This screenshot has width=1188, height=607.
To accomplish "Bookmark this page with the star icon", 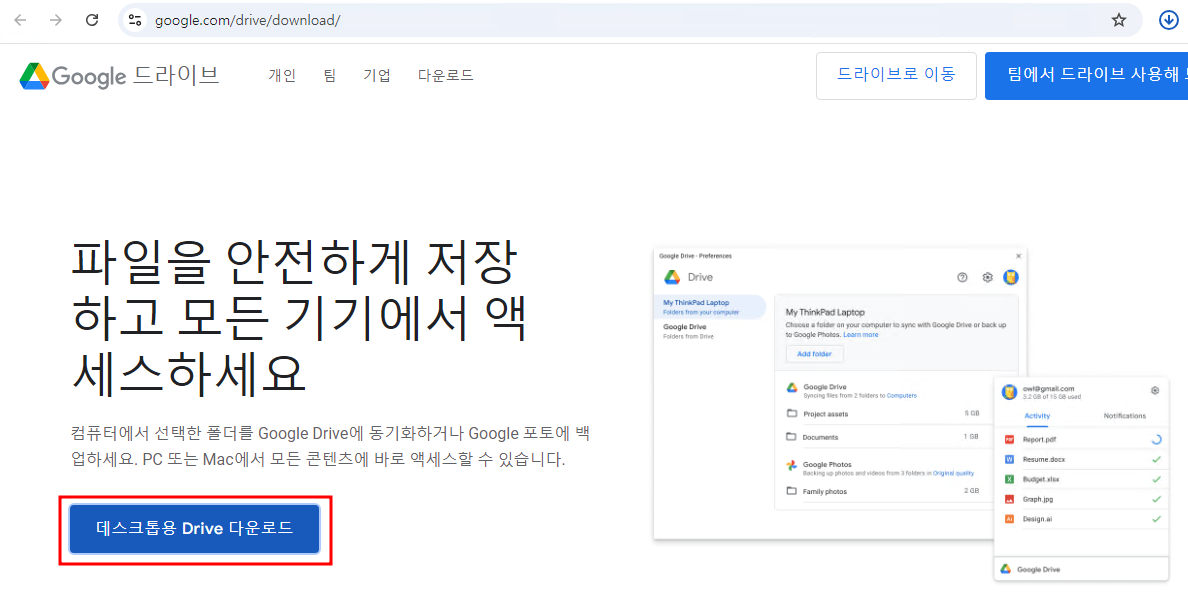I will click(x=1119, y=20).
